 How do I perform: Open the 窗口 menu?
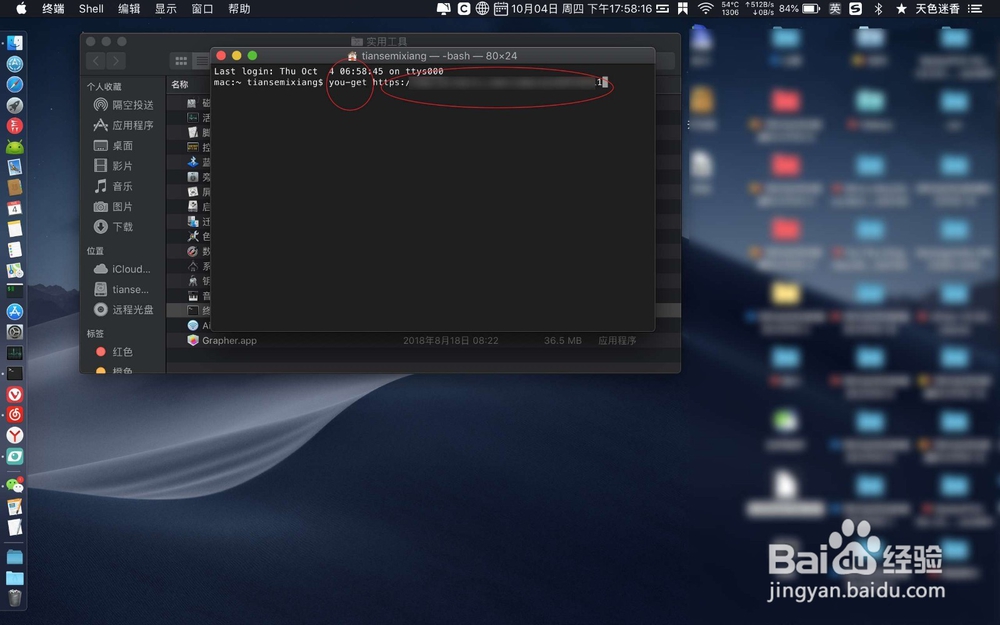(x=203, y=8)
